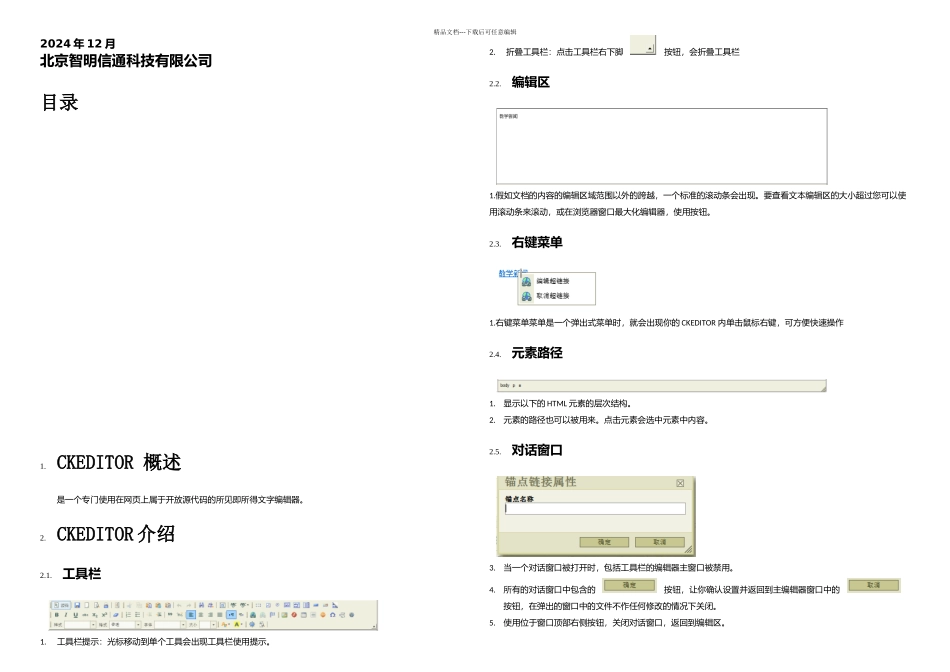Viewport: 950px width, 672px height.
Task: Click the blue 数学新闻 hyperlink
Action: pos(510,273)
